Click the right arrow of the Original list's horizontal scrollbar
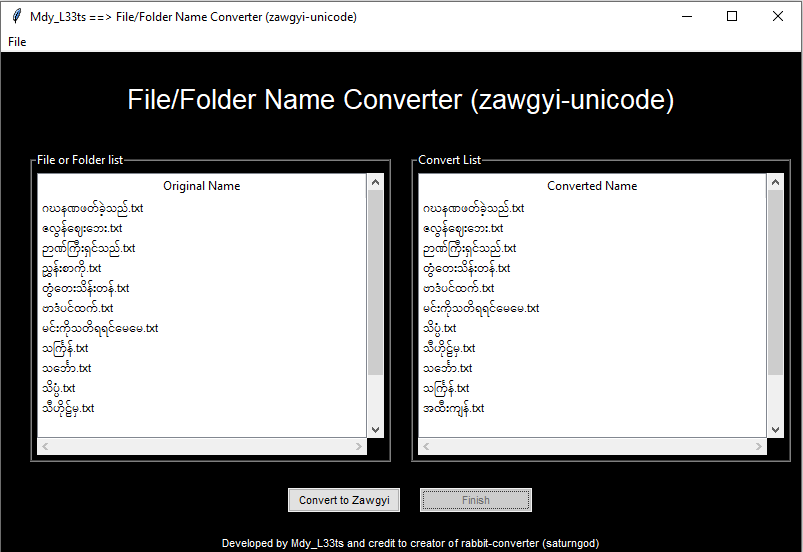This screenshot has height=552, width=803. pos(359,447)
